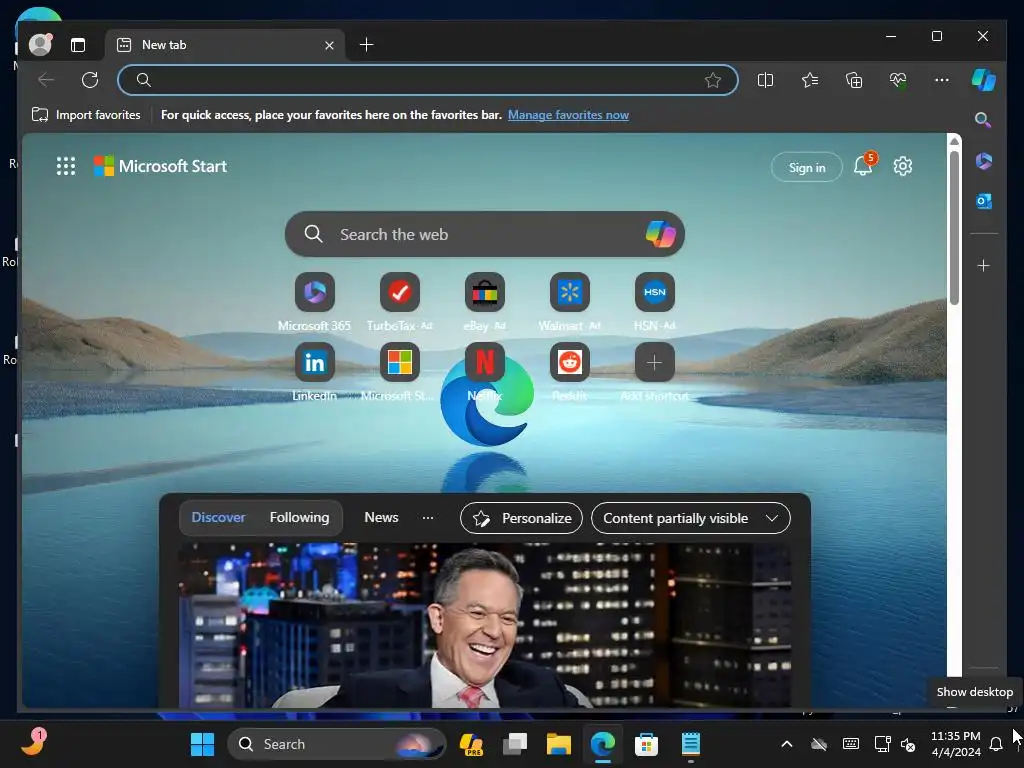Open taskbar notification bell icon

click(996, 744)
